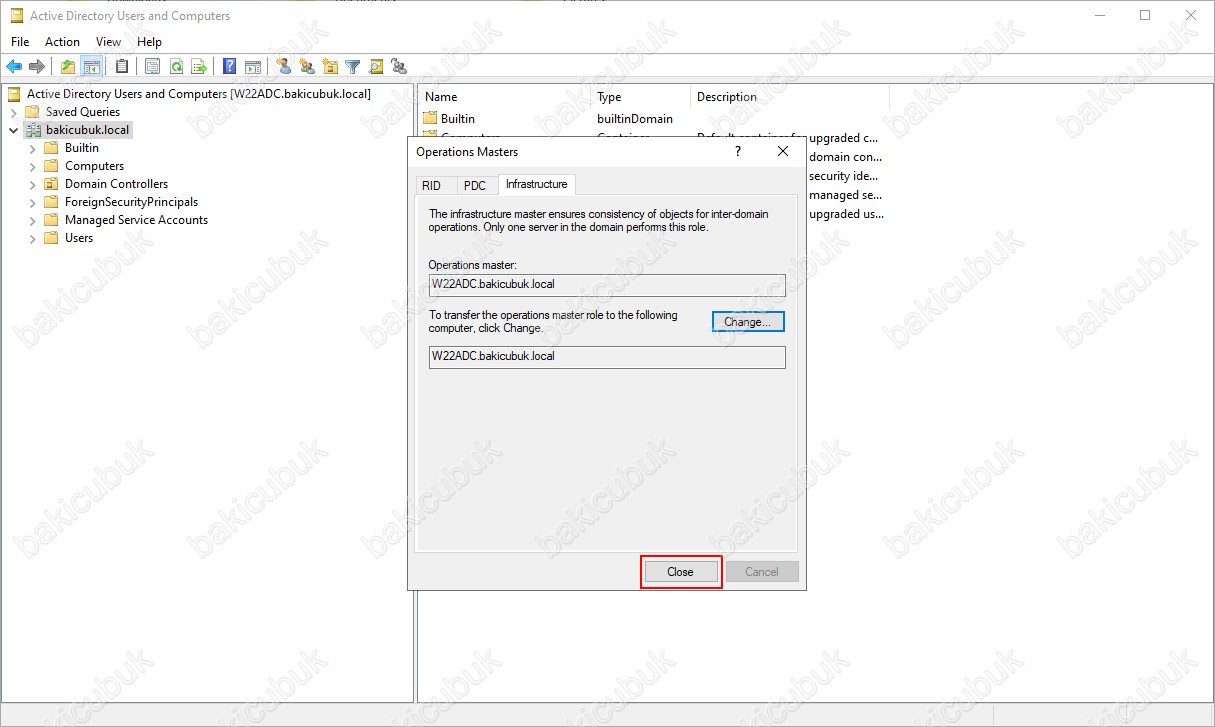The image size is (1215, 727).
Task: Sort list by Type column header
Action: pyautogui.click(x=640, y=97)
